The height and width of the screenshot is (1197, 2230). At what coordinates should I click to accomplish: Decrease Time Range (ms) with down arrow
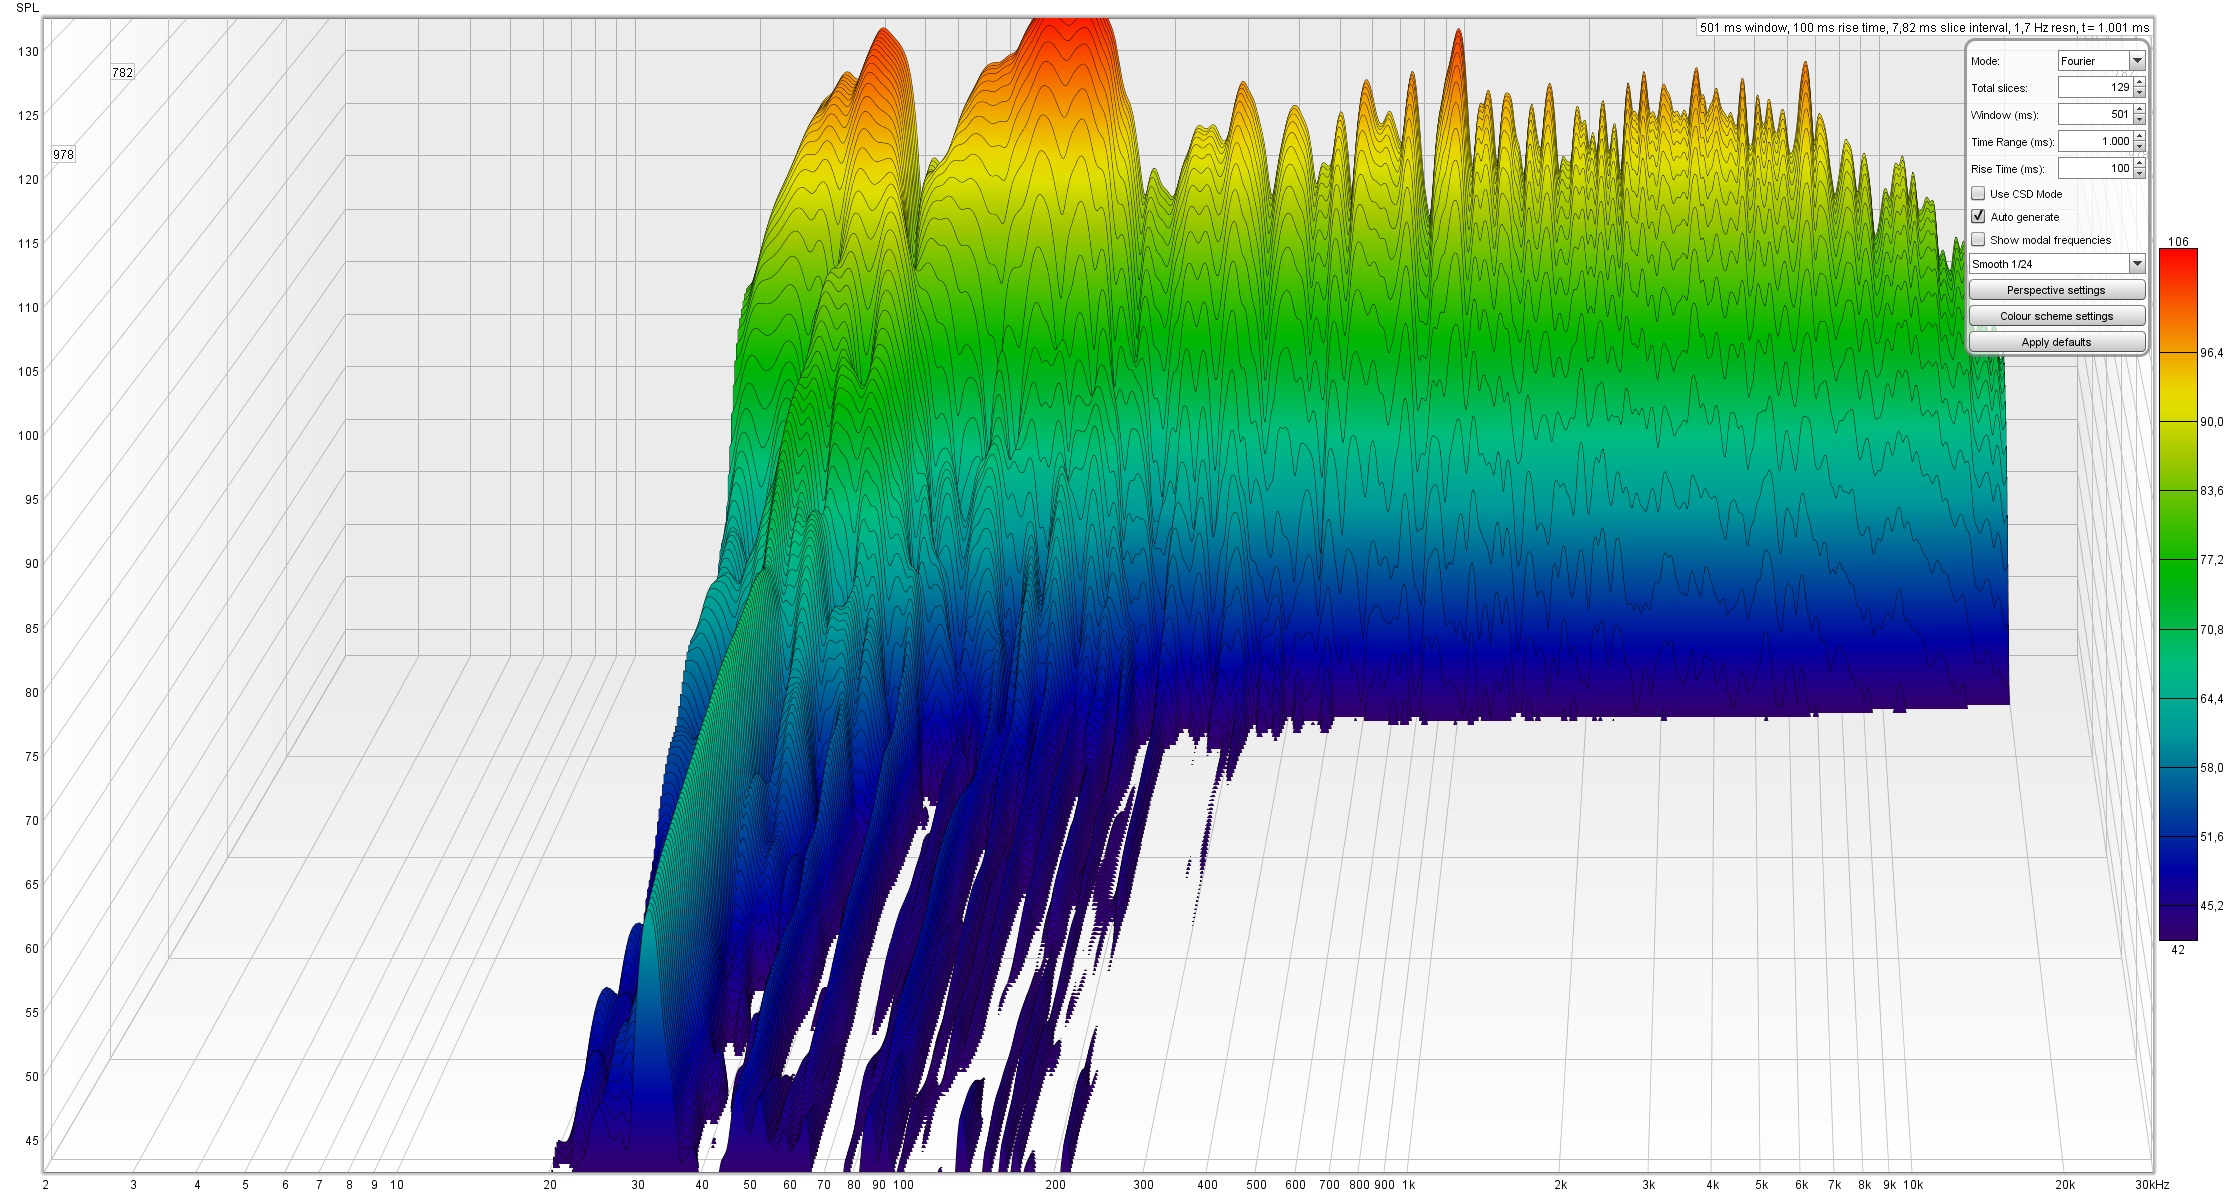coord(2139,147)
